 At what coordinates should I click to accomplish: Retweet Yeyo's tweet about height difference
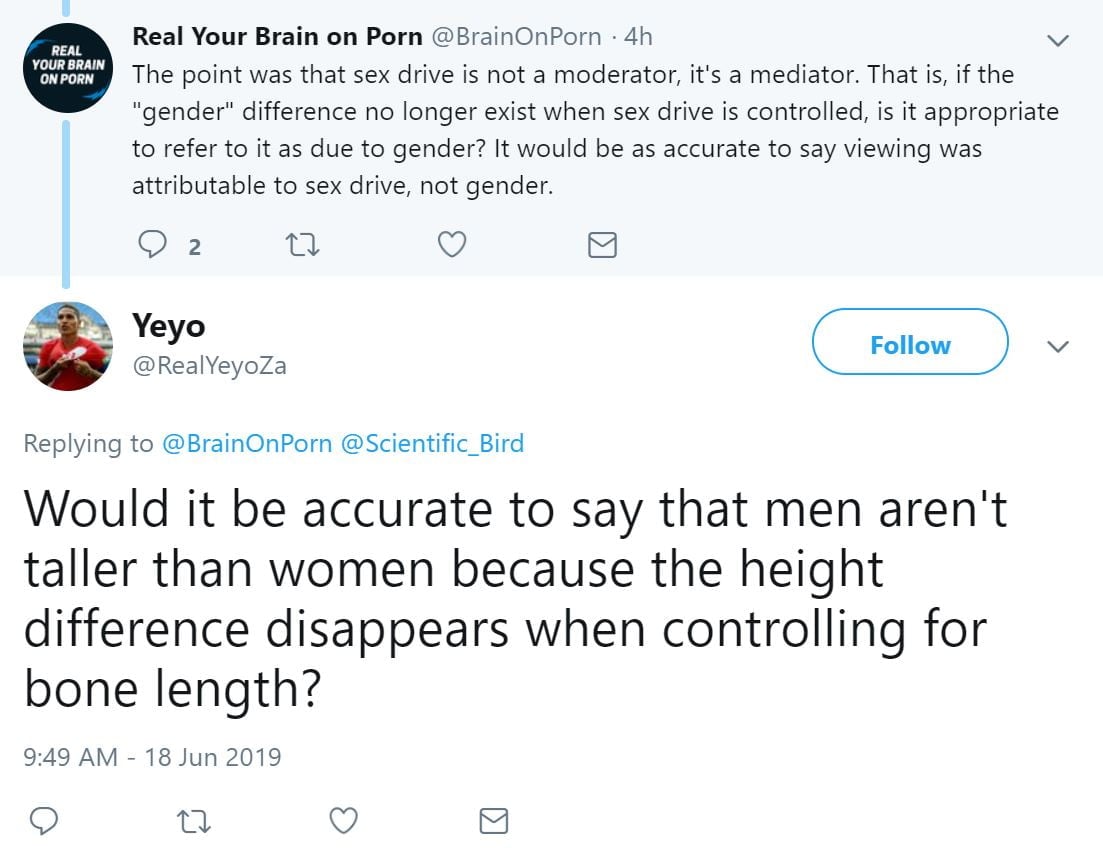coord(192,821)
